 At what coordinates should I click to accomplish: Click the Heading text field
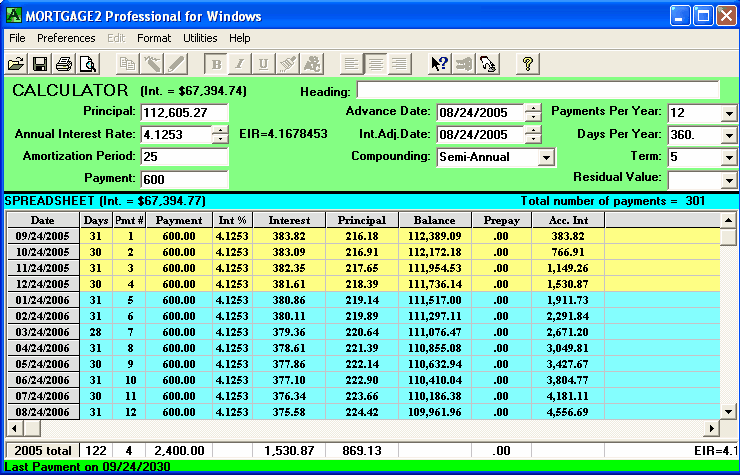537,91
